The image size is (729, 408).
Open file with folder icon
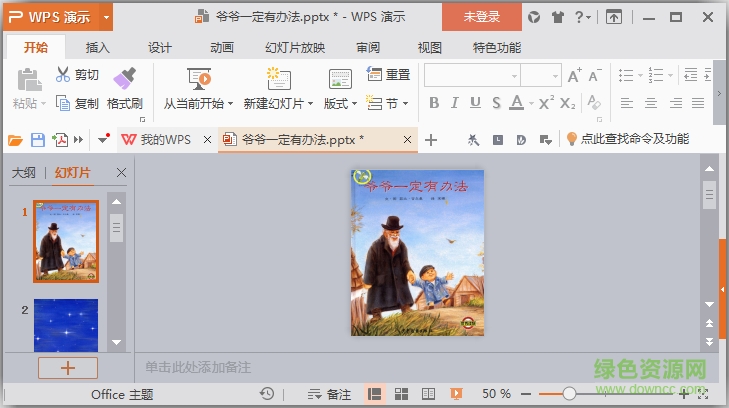(15, 140)
